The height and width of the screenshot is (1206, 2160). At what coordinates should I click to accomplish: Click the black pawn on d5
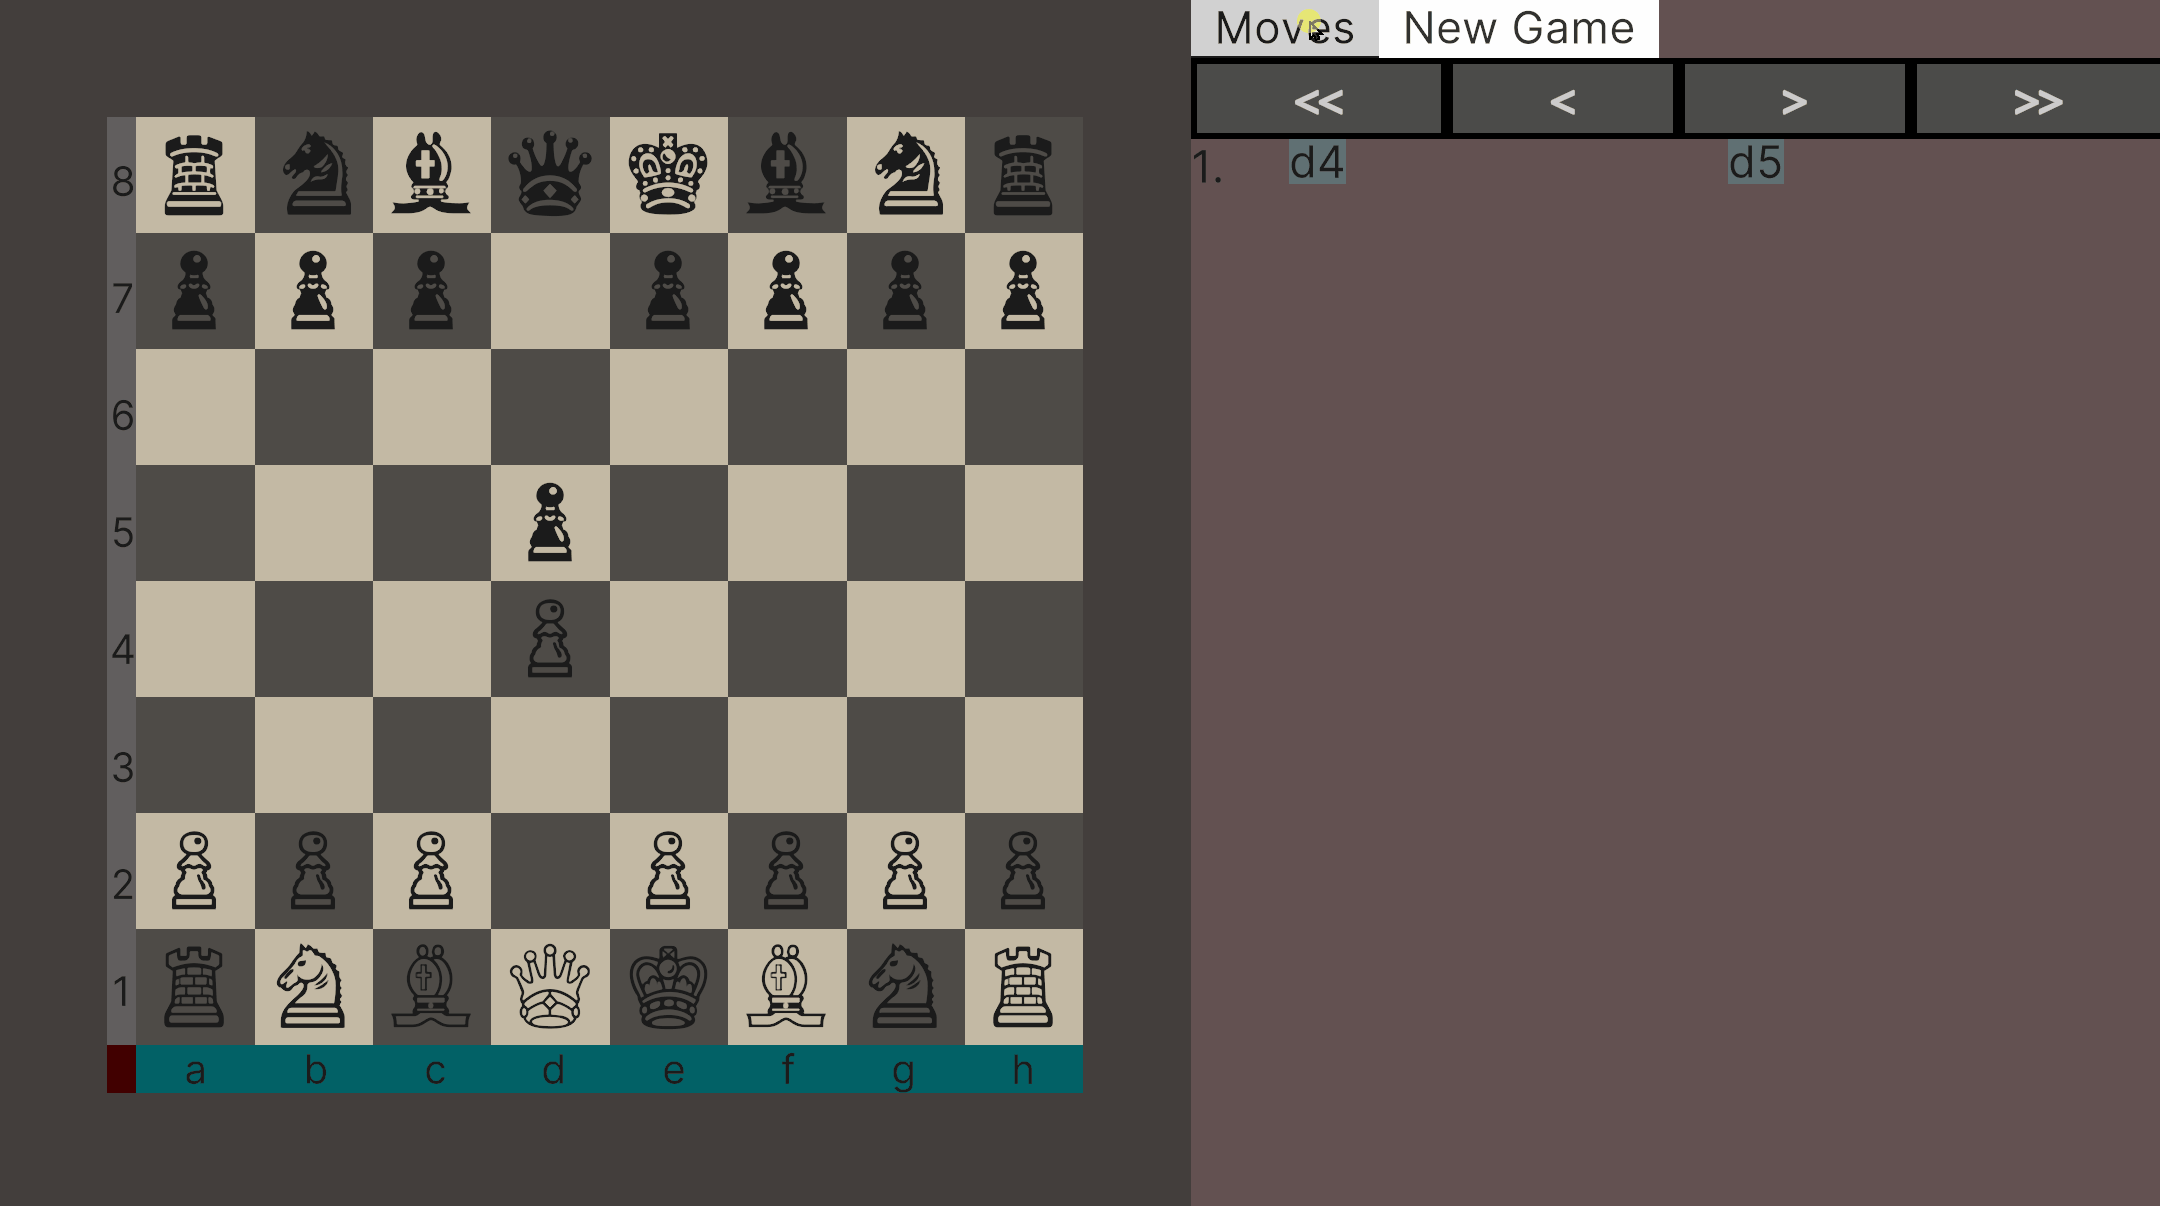pos(550,522)
